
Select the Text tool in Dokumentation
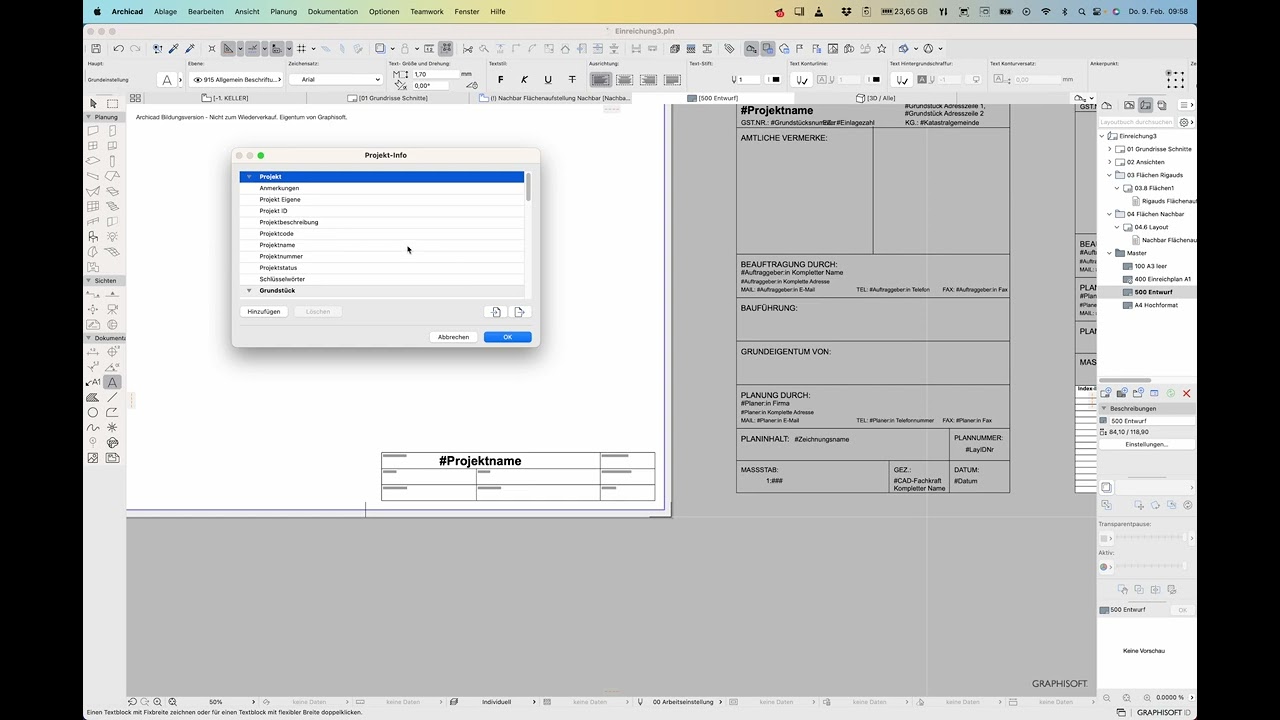112,382
